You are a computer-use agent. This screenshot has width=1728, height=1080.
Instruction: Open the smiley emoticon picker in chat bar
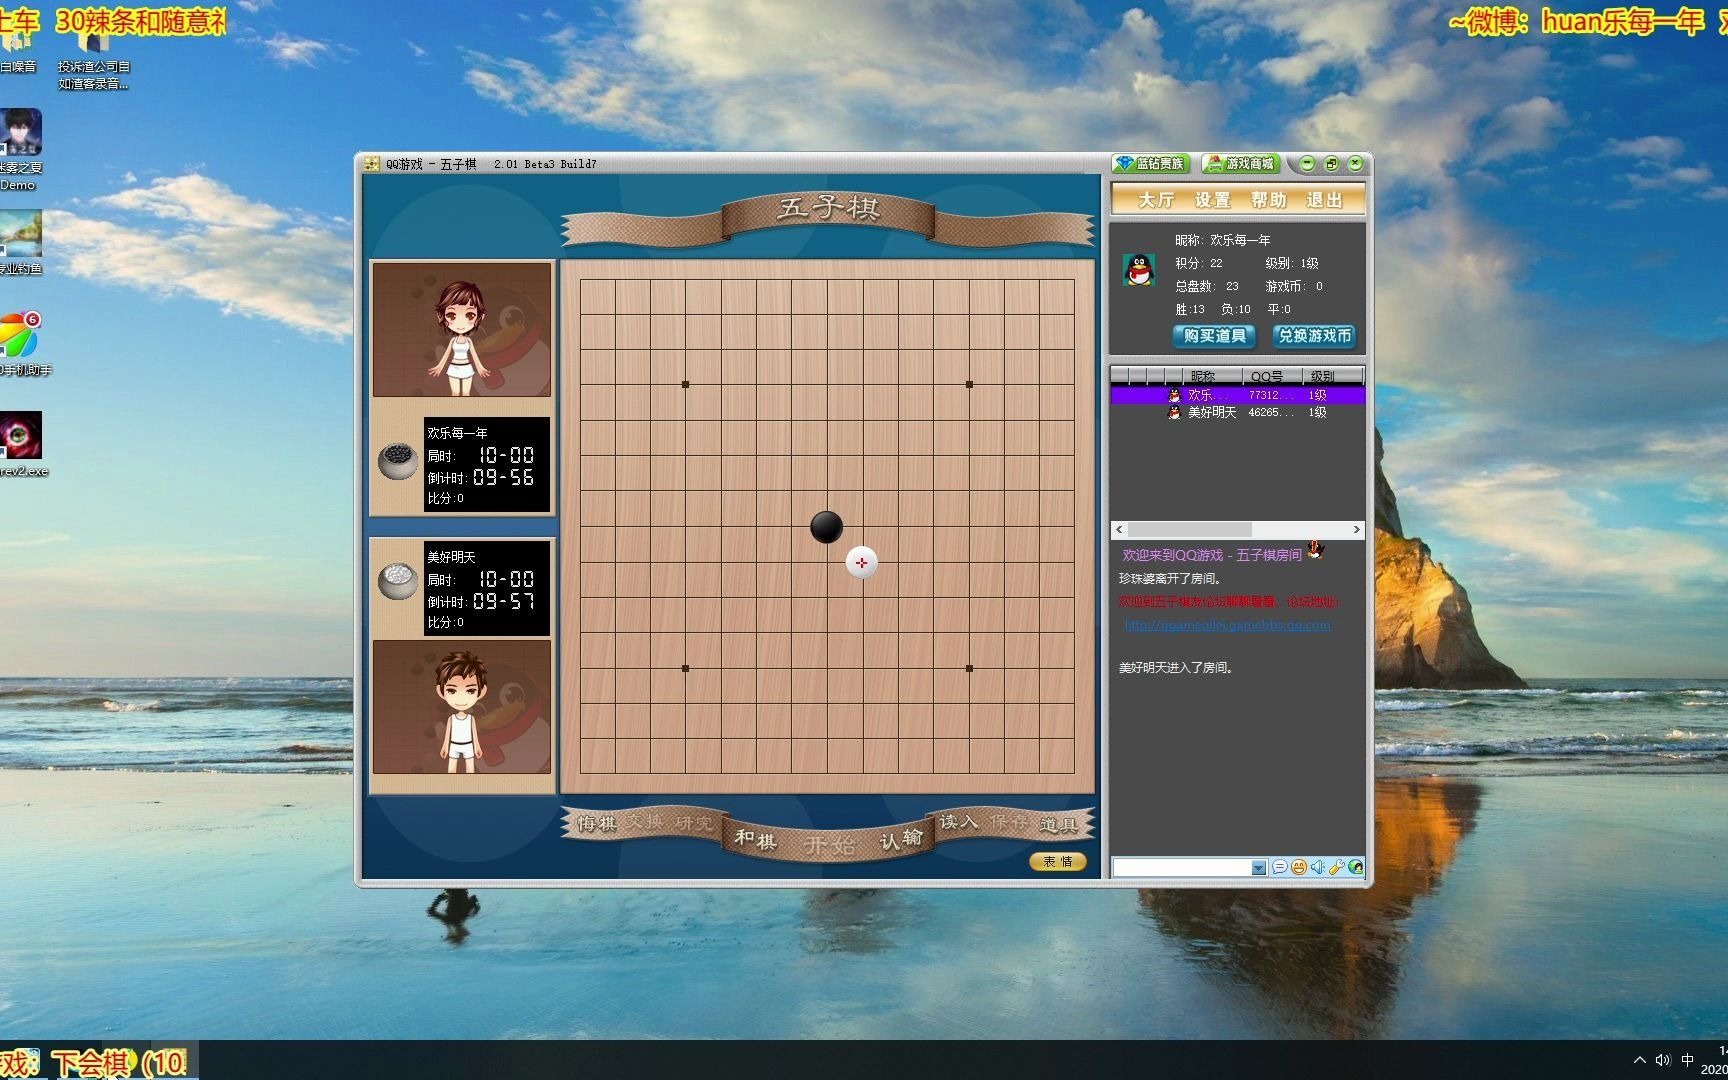click(1298, 867)
